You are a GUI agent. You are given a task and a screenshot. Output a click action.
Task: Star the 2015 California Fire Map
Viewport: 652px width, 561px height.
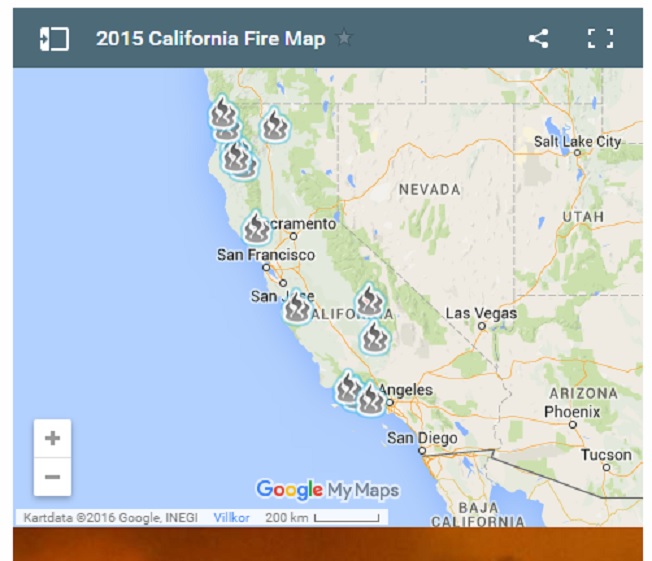[x=344, y=39]
